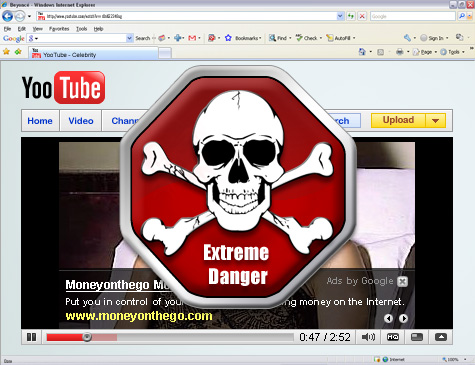The image size is (475, 365).
Task: Click the buffered part of the progress bar
Action: (x=104, y=338)
